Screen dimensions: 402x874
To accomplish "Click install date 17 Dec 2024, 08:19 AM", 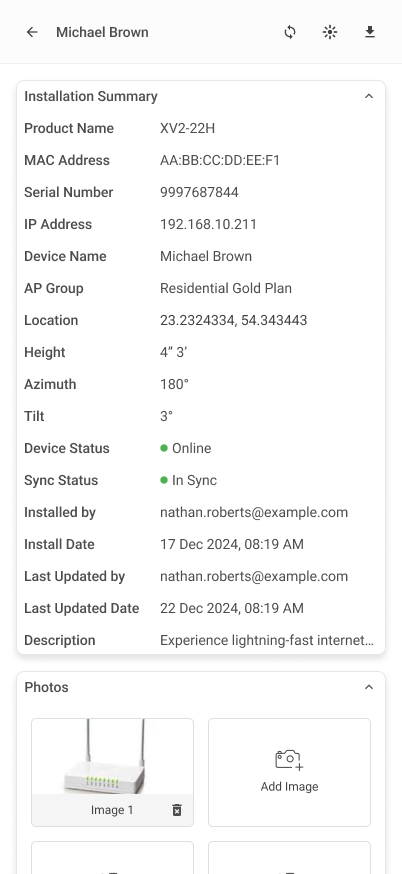I will [232, 545].
